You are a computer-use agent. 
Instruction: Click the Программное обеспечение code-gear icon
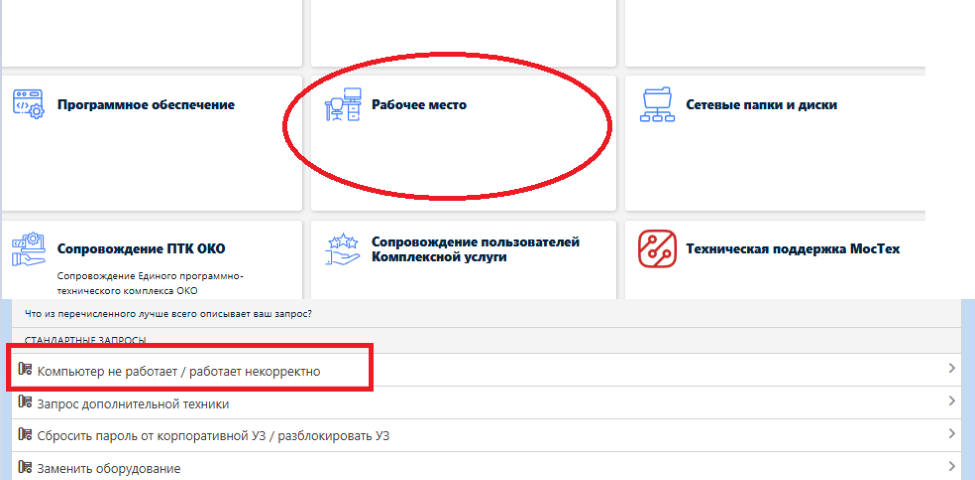29,104
